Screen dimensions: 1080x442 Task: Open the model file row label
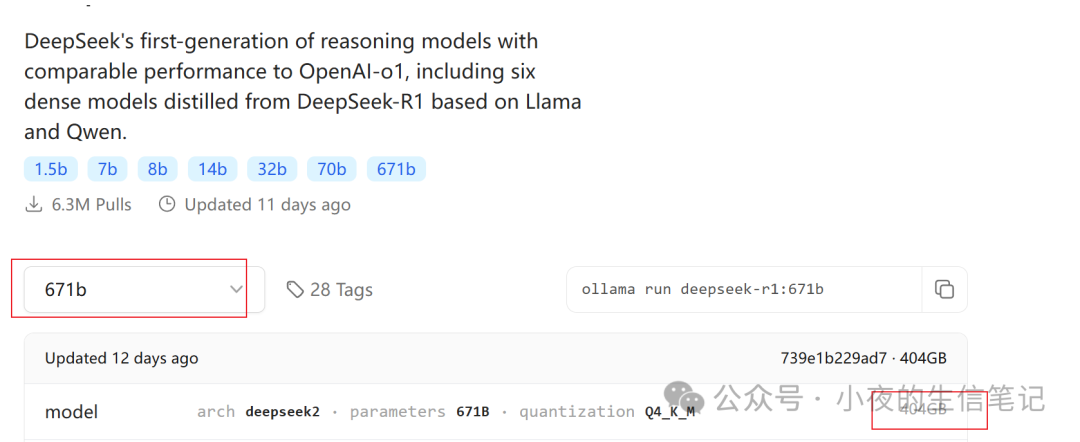pyautogui.click(x=71, y=412)
